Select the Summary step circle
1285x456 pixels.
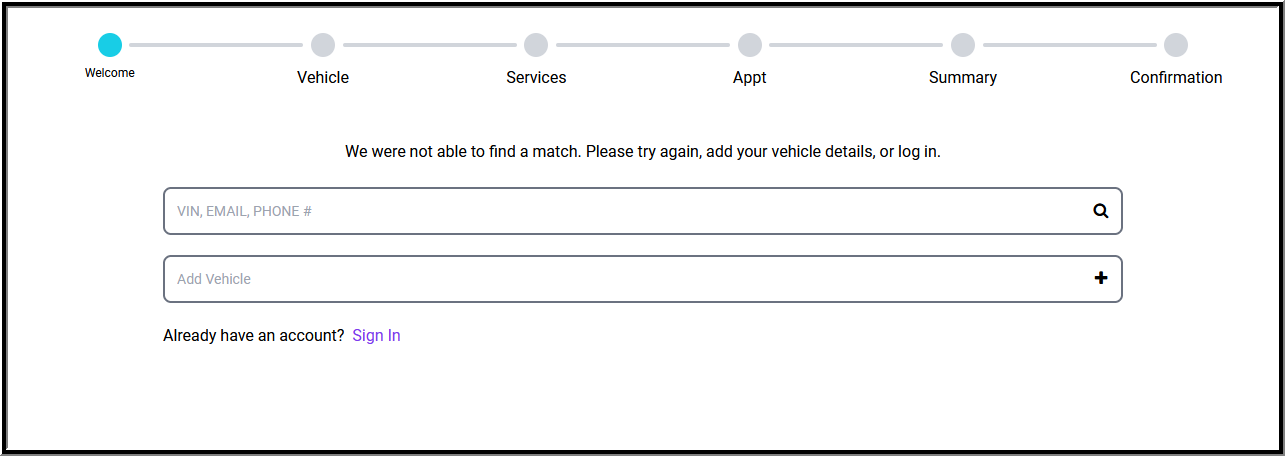tap(963, 45)
